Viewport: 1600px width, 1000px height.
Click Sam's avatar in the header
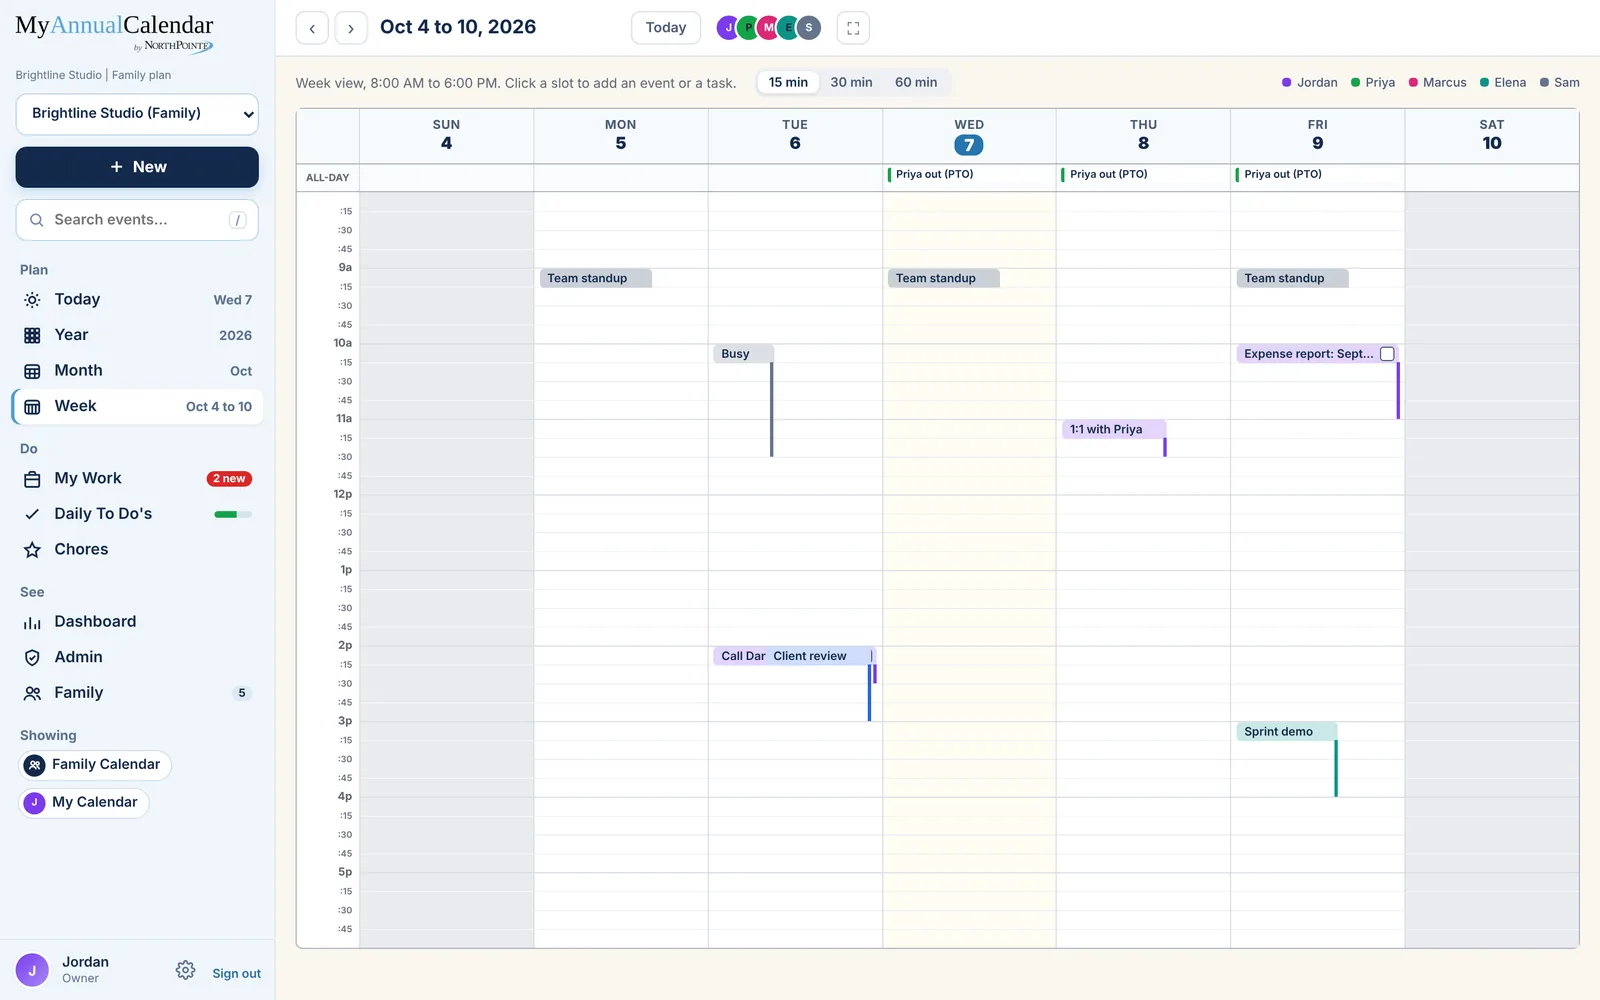tap(809, 28)
